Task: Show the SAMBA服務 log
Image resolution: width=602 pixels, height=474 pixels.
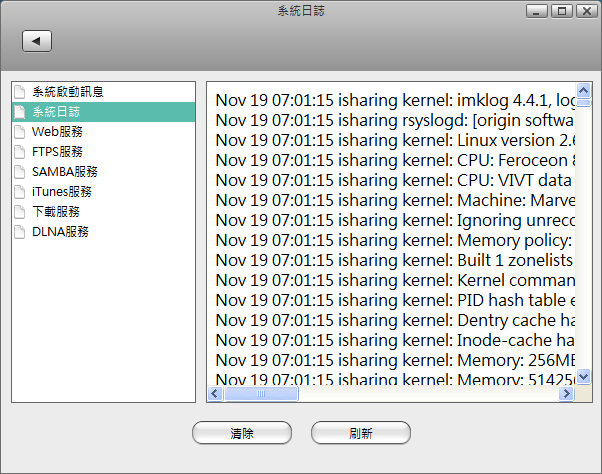Action: (64, 172)
